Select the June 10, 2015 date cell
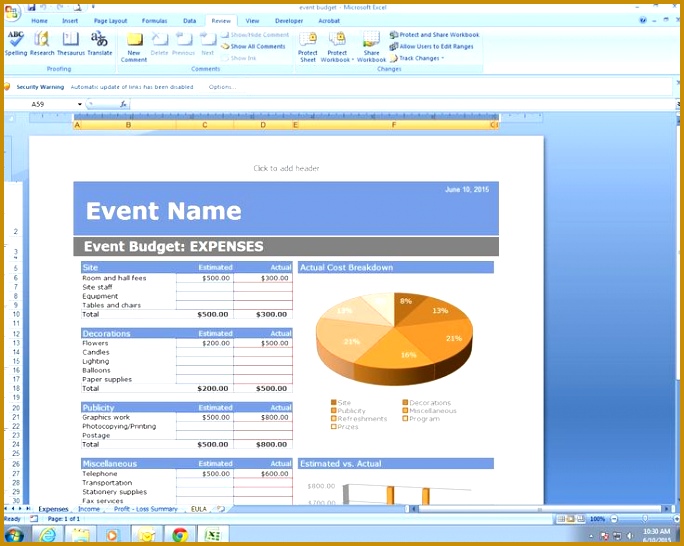Viewport: 684px width, 546px height. [467, 189]
